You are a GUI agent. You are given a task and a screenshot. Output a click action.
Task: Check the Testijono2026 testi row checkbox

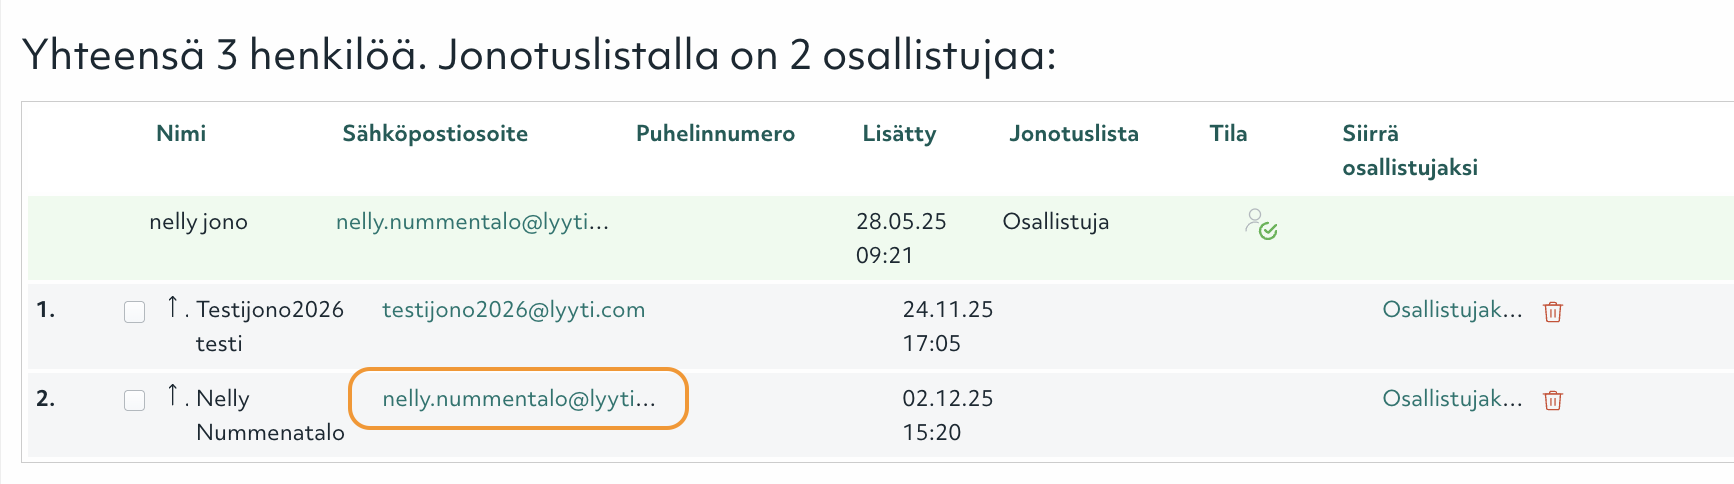click(135, 312)
